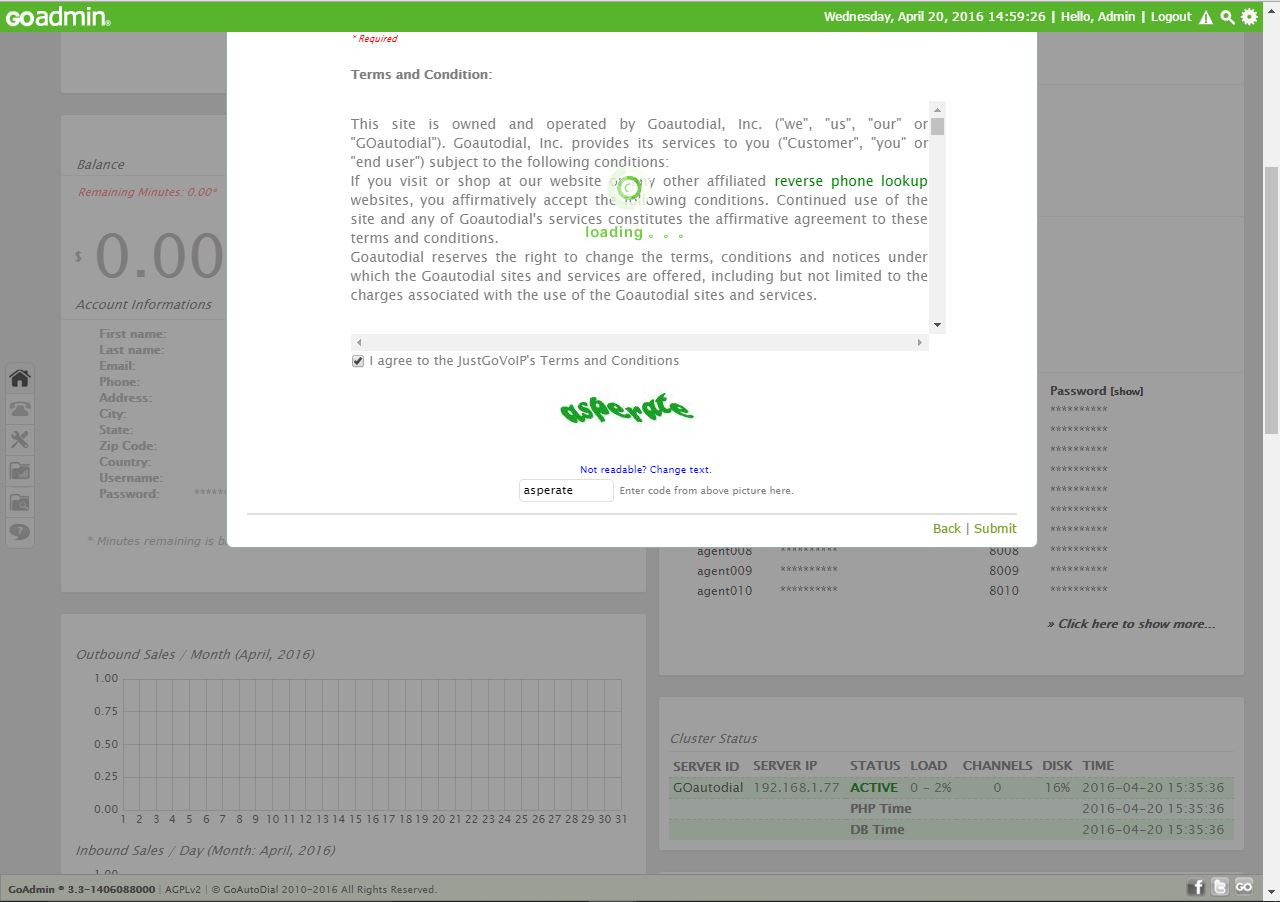
Task: Click the agent010 row text
Action: tap(724, 591)
